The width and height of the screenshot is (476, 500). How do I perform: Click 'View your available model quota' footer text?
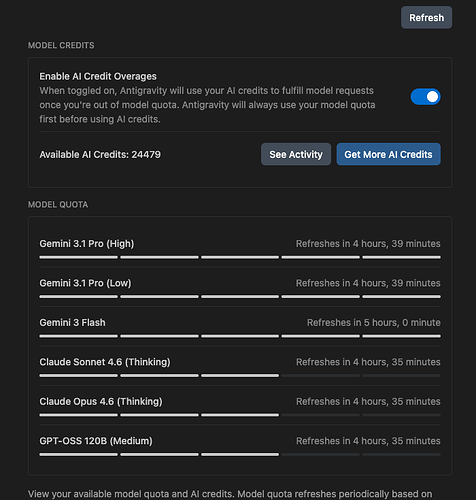[230, 494]
